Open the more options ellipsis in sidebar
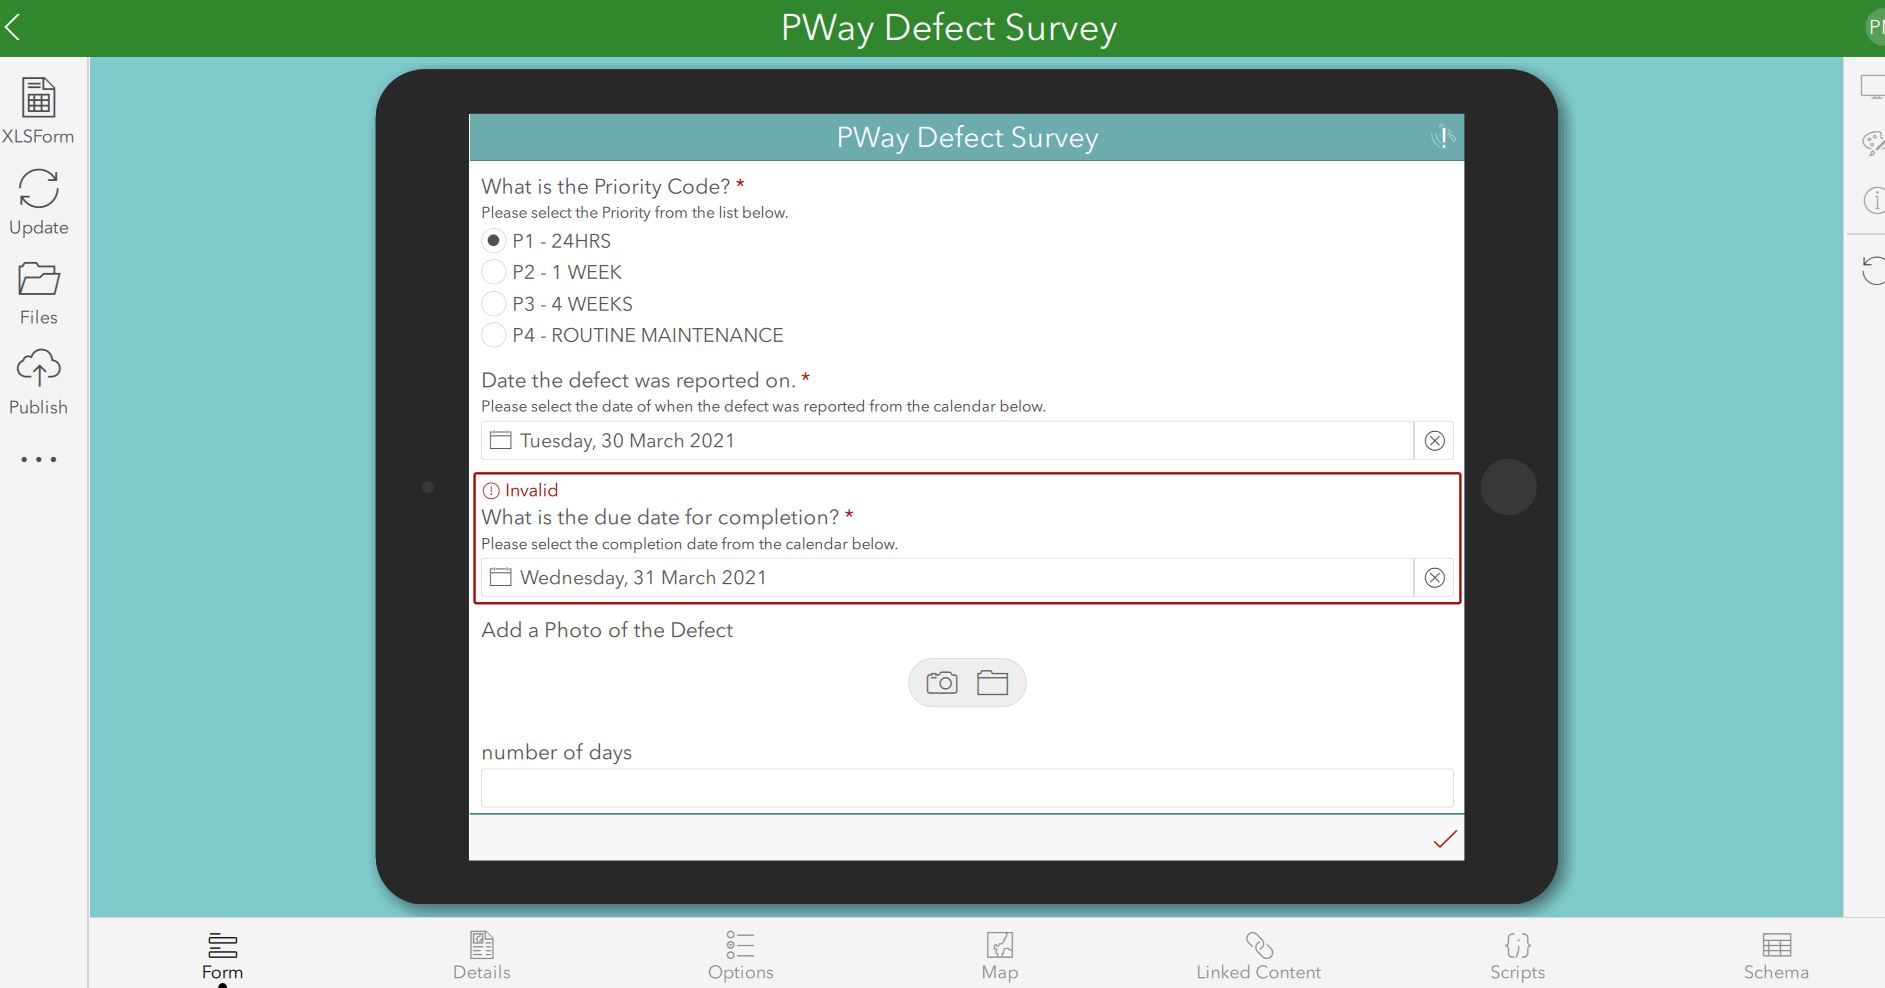This screenshot has width=1885, height=988. 38,459
